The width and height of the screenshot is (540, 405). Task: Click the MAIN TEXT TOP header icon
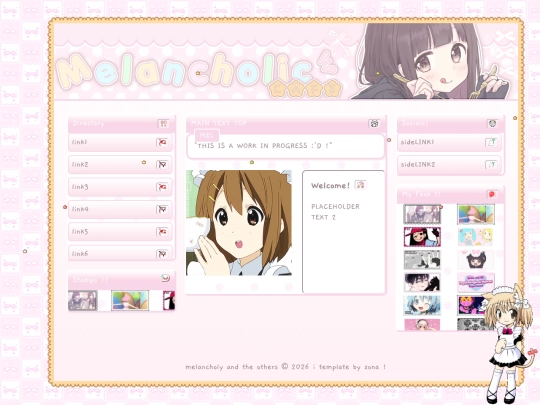(x=374, y=123)
